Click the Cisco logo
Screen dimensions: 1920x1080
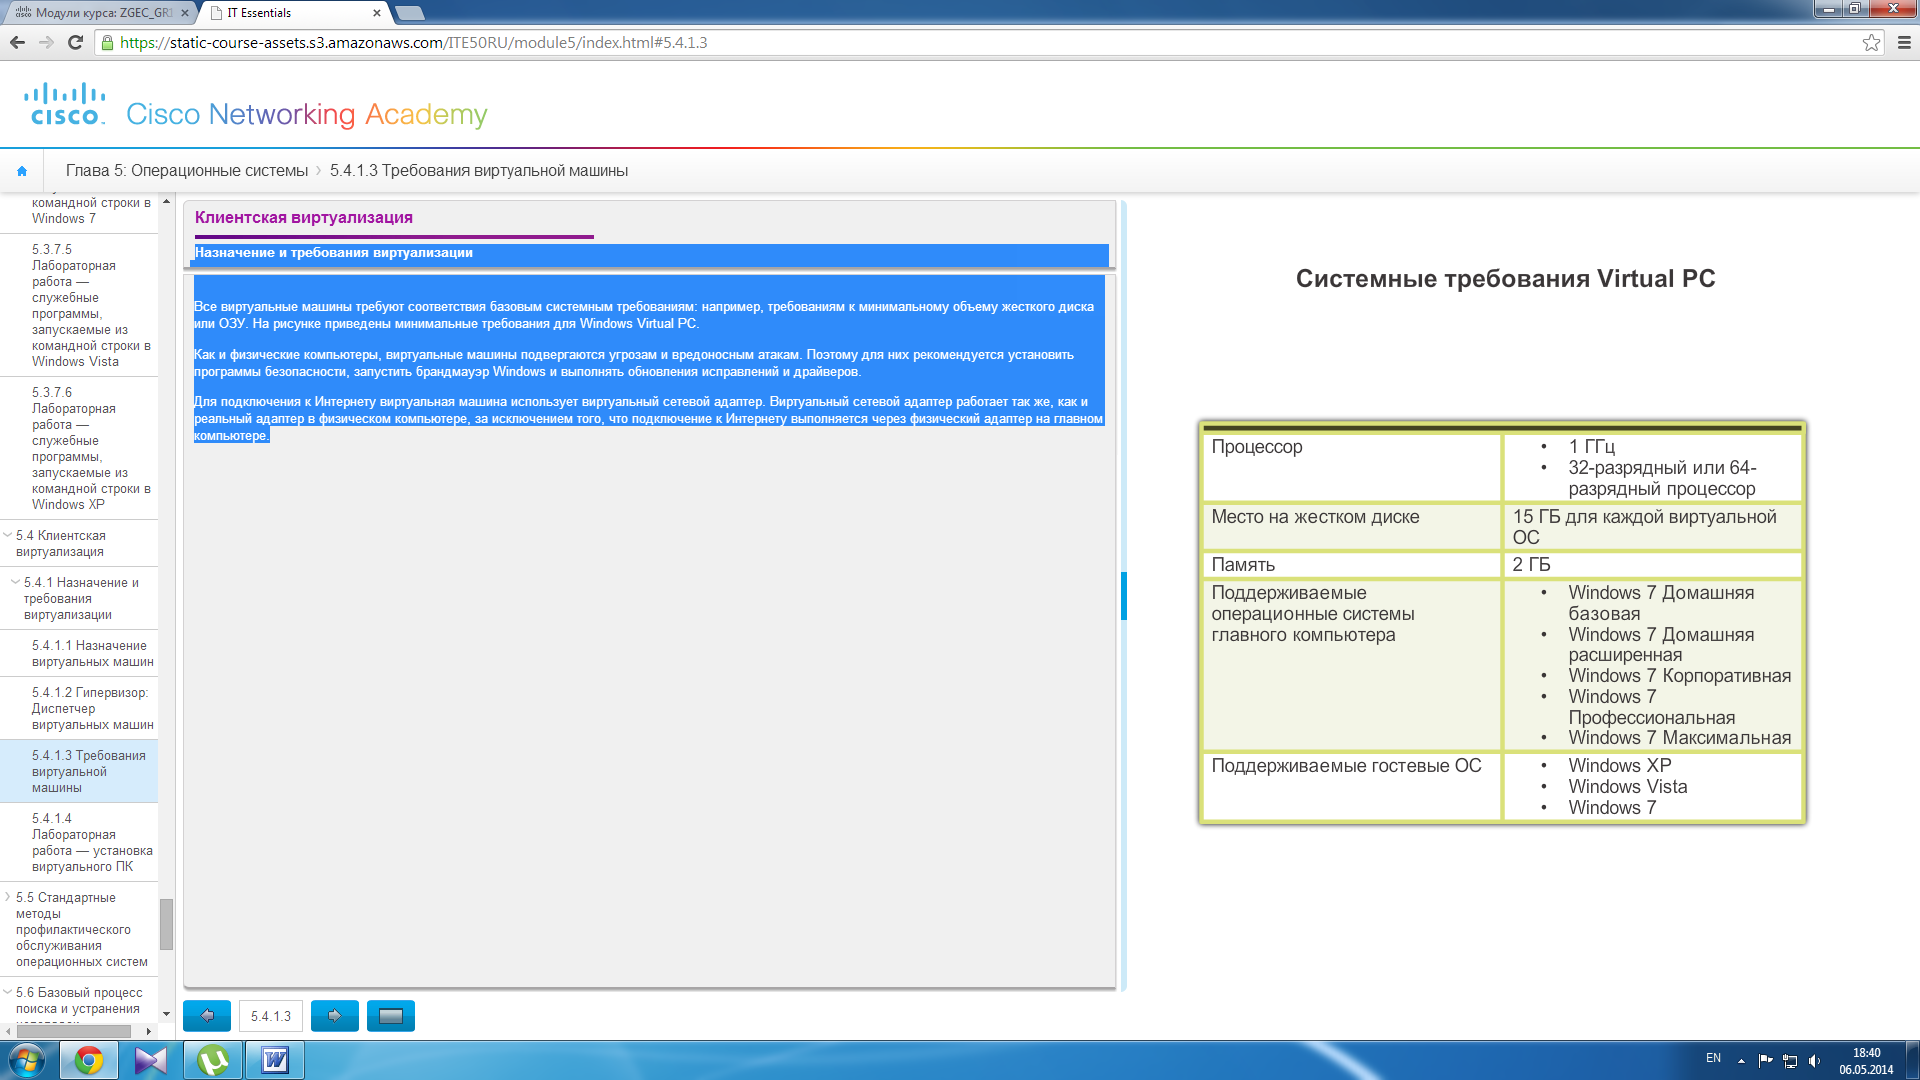point(65,104)
